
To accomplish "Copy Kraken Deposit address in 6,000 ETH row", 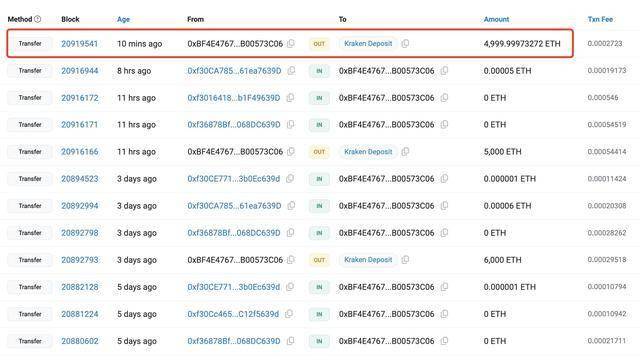I will (405, 260).
